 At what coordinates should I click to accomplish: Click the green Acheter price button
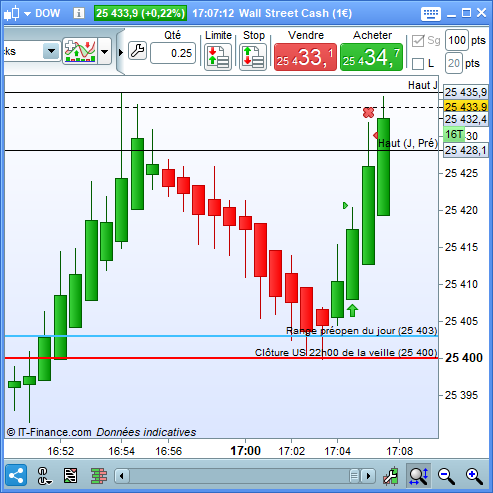pos(371,57)
